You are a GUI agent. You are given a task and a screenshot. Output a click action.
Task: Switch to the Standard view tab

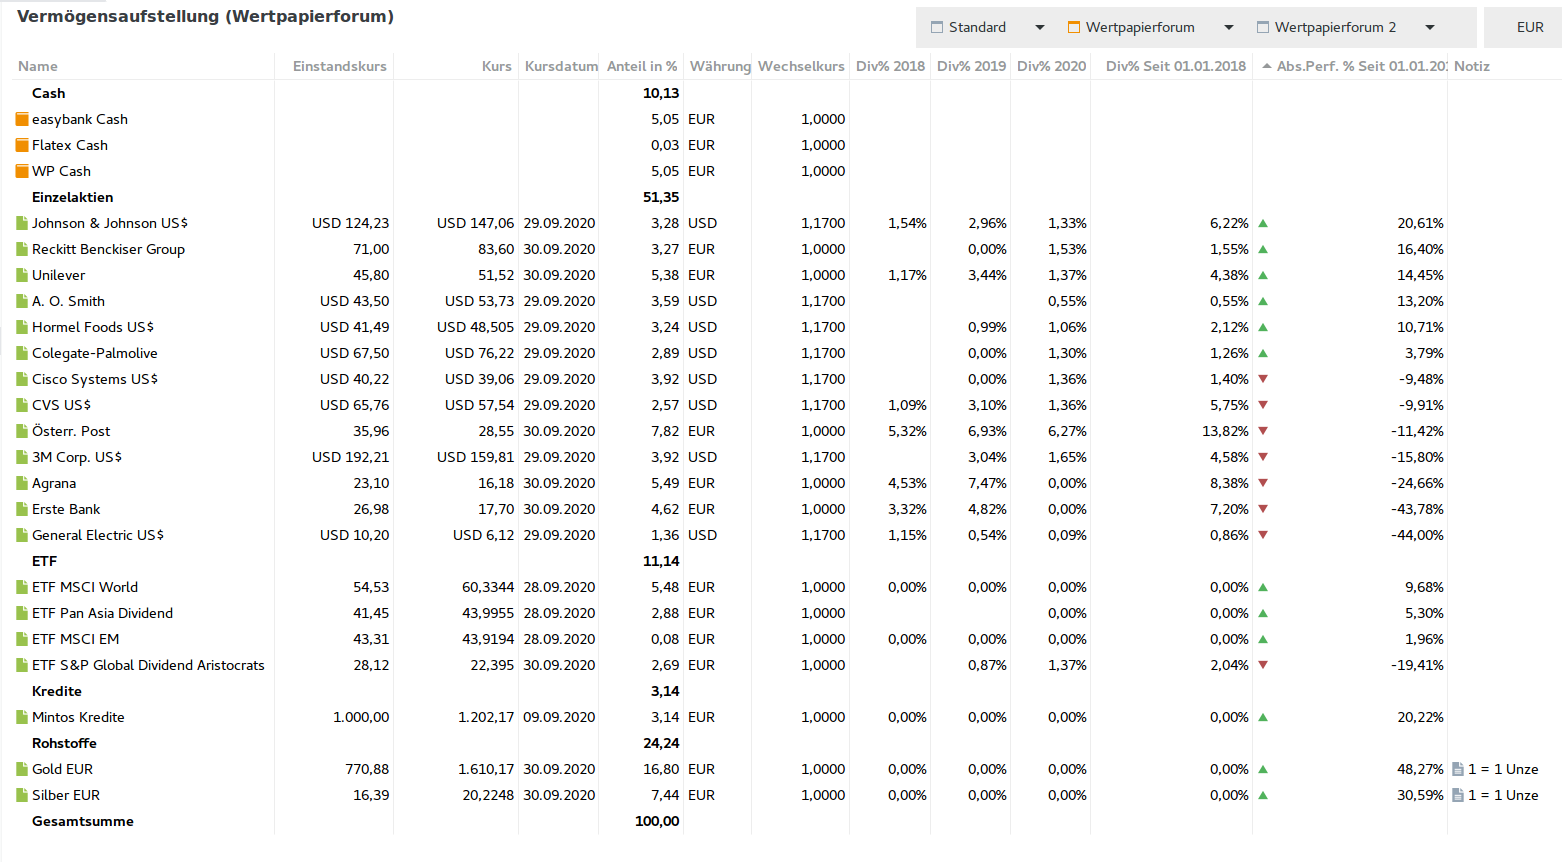pyautogui.click(x=968, y=28)
